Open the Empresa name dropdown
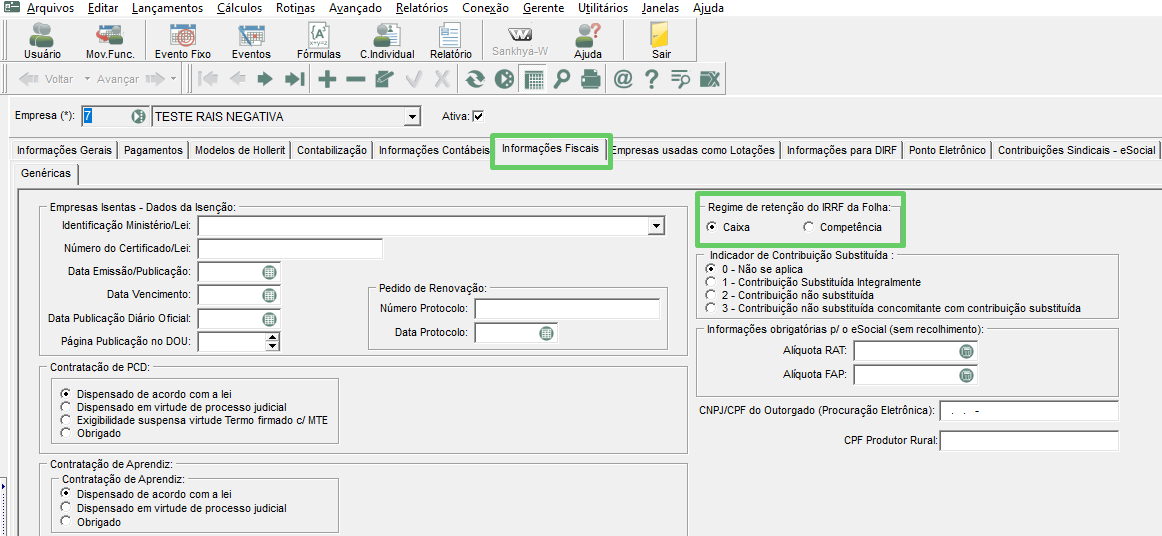The width and height of the screenshot is (1162, 536). [412, 116]
